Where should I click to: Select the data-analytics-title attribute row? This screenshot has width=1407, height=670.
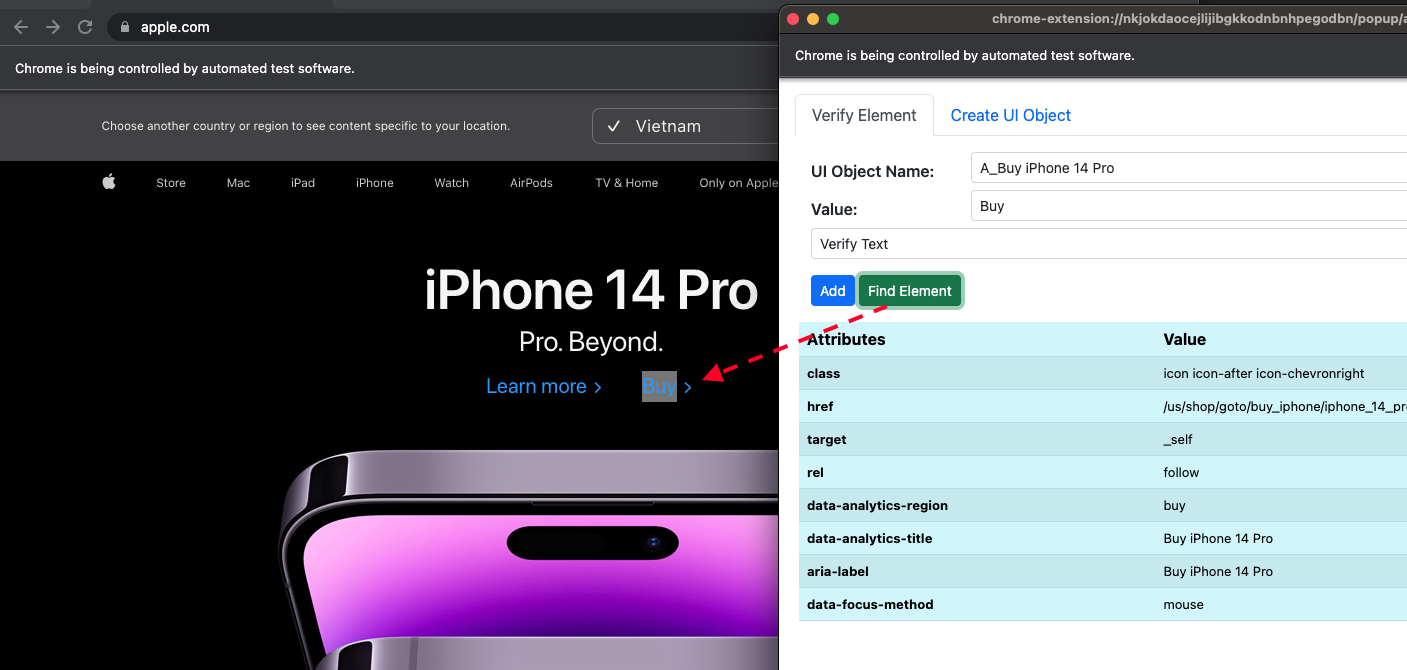point(1103,538)
